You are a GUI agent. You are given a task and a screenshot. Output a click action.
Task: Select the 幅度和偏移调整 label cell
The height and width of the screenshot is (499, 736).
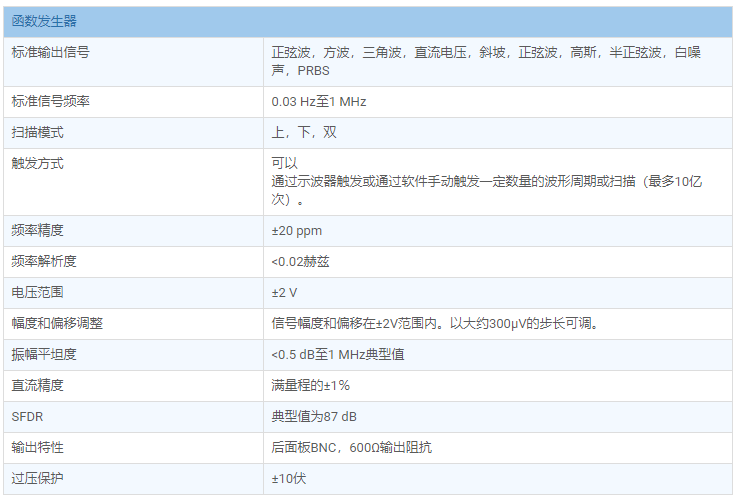pyautogui.click(x=57, y=324)
